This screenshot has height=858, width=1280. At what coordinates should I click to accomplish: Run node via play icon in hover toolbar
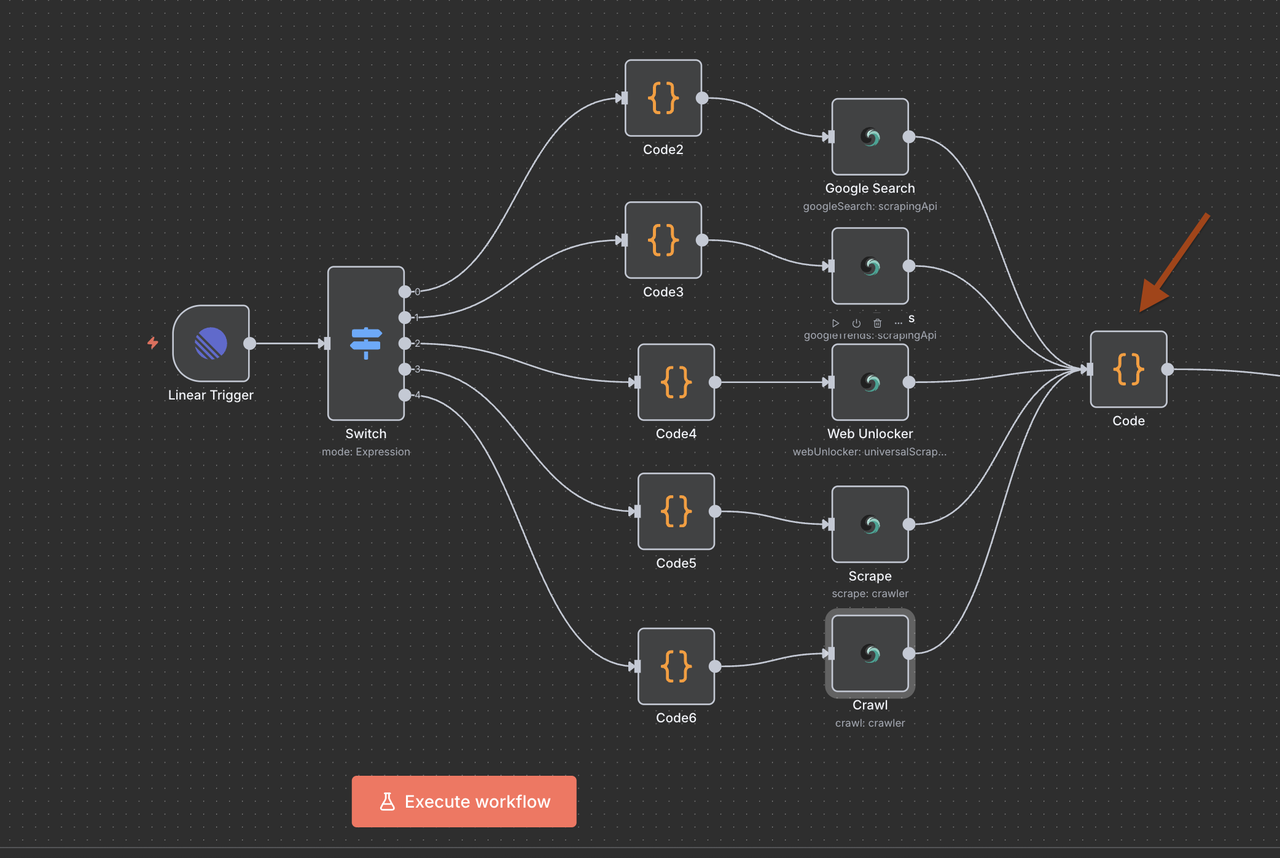[x=836, y=323]
